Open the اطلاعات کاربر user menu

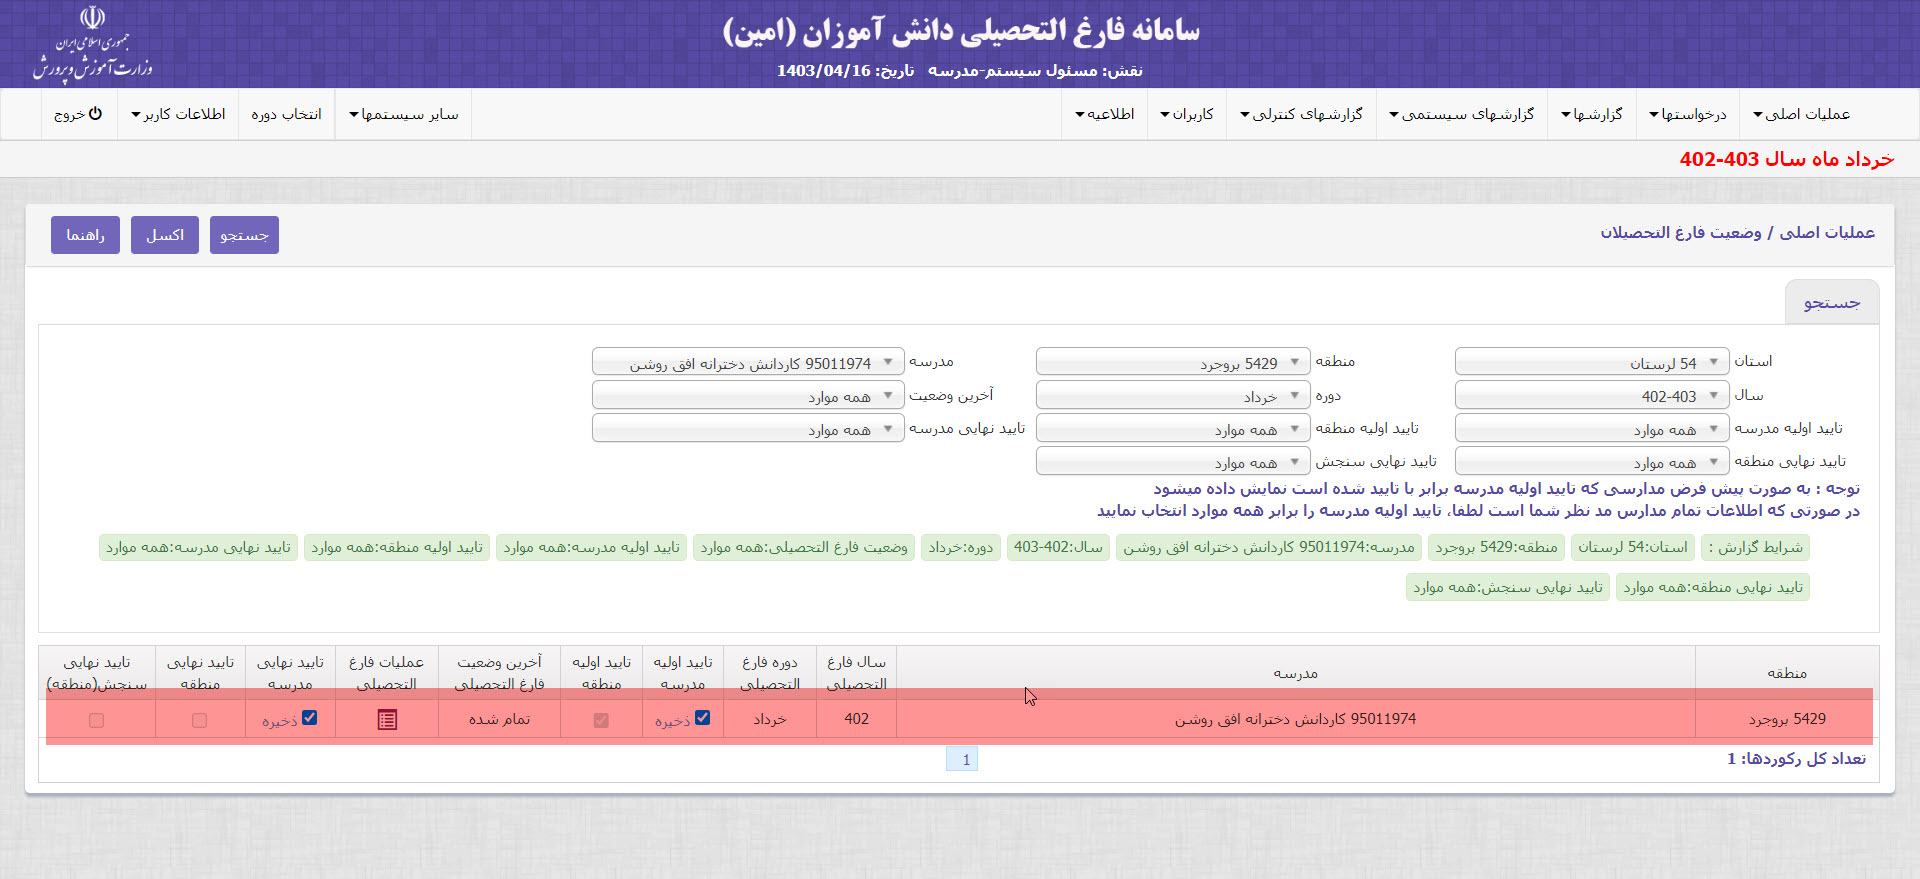[178, 114]
